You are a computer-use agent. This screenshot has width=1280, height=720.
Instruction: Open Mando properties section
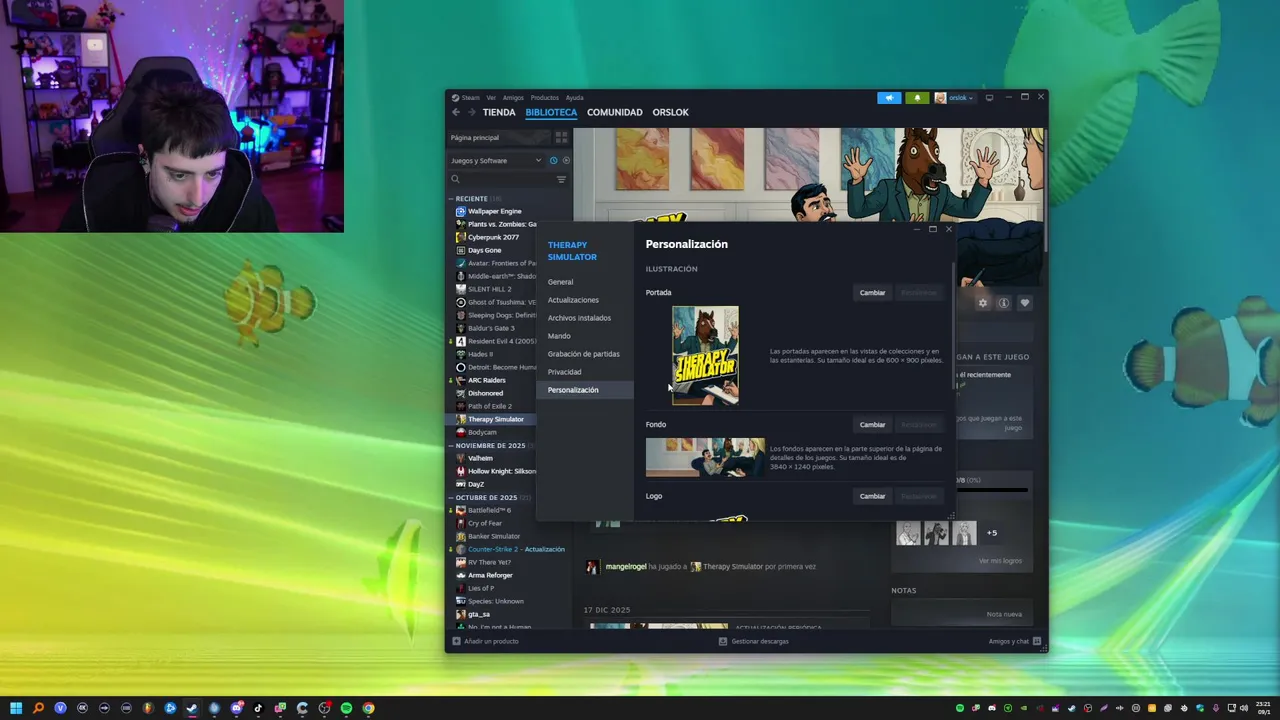[585, 336]
